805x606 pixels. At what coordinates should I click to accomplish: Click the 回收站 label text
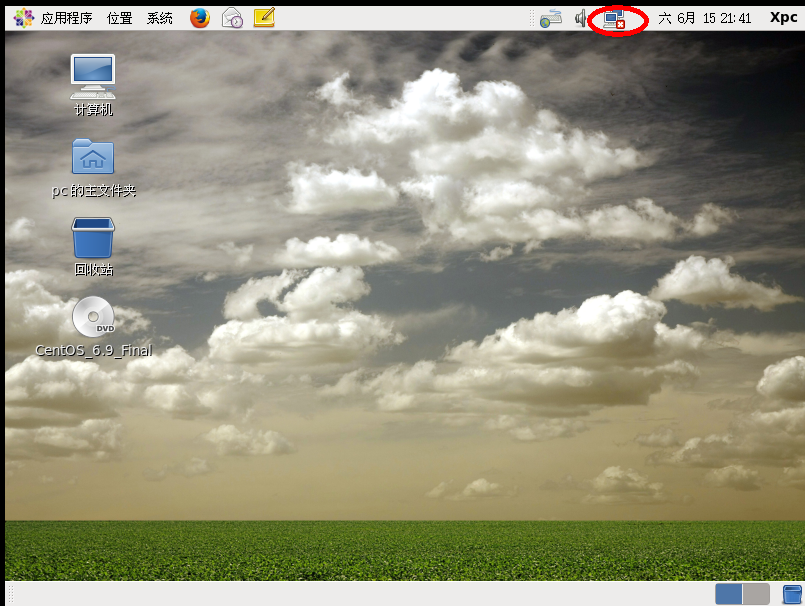[93, 269]
